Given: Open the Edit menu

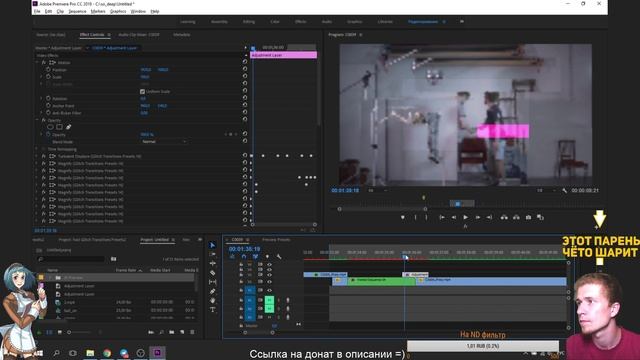Looking at the screenshot, I should pyautogui.click(x=48, y=11).
